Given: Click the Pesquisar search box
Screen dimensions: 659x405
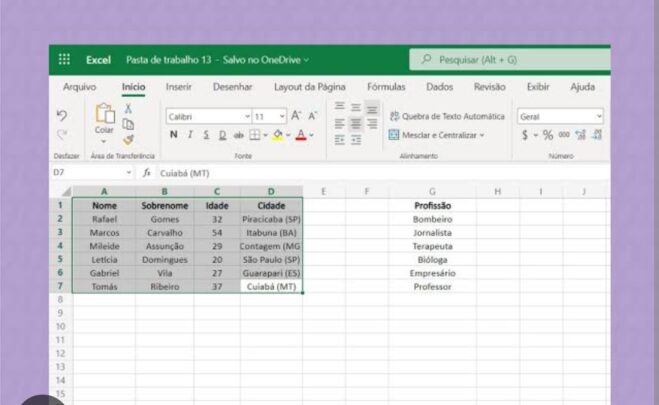Looking at the screenshot, I should (x=510, y=60).
